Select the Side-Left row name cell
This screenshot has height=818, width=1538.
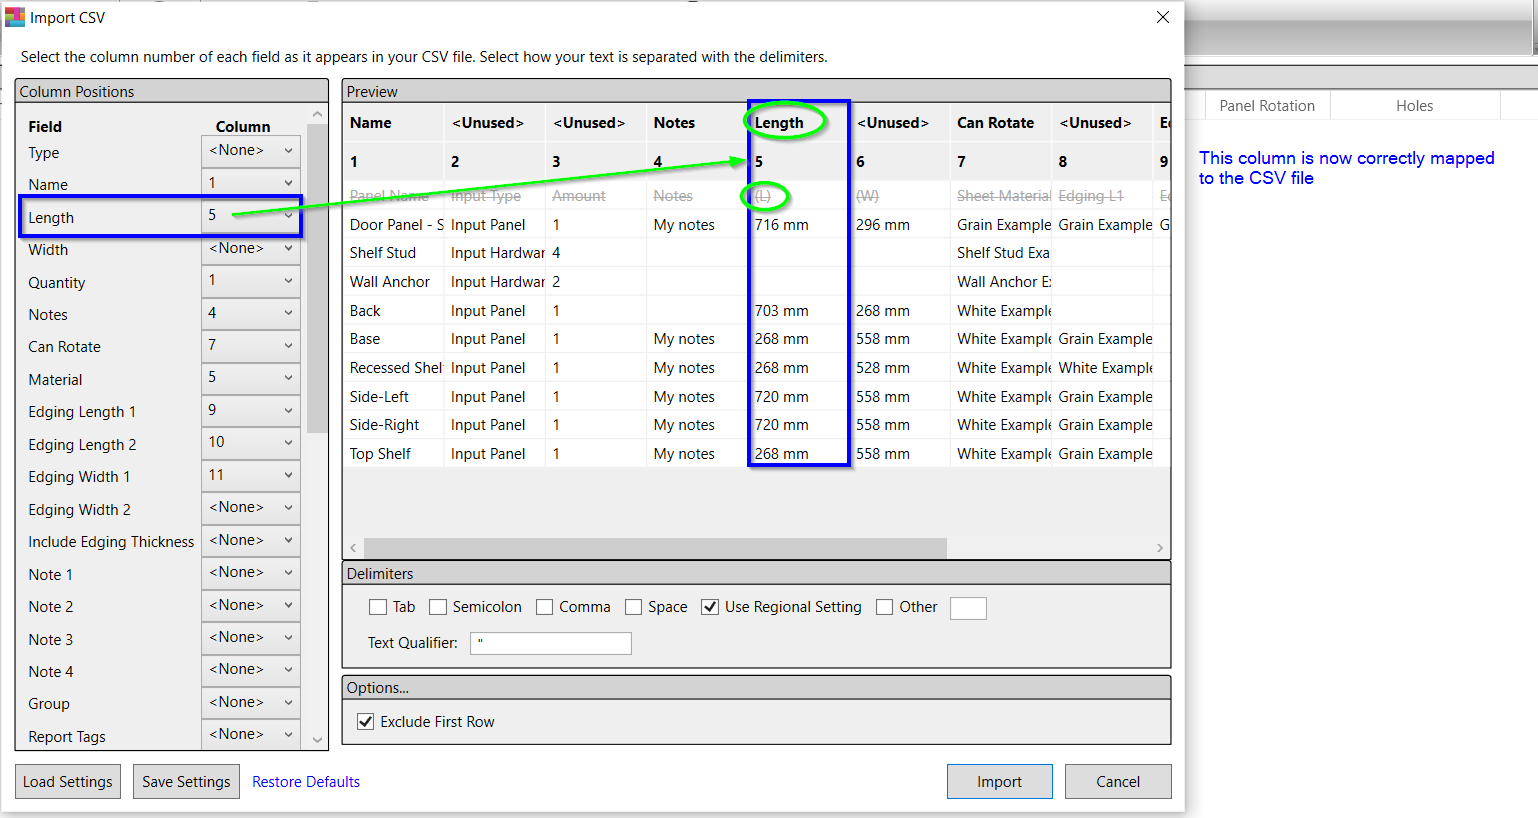click(395, 397)
